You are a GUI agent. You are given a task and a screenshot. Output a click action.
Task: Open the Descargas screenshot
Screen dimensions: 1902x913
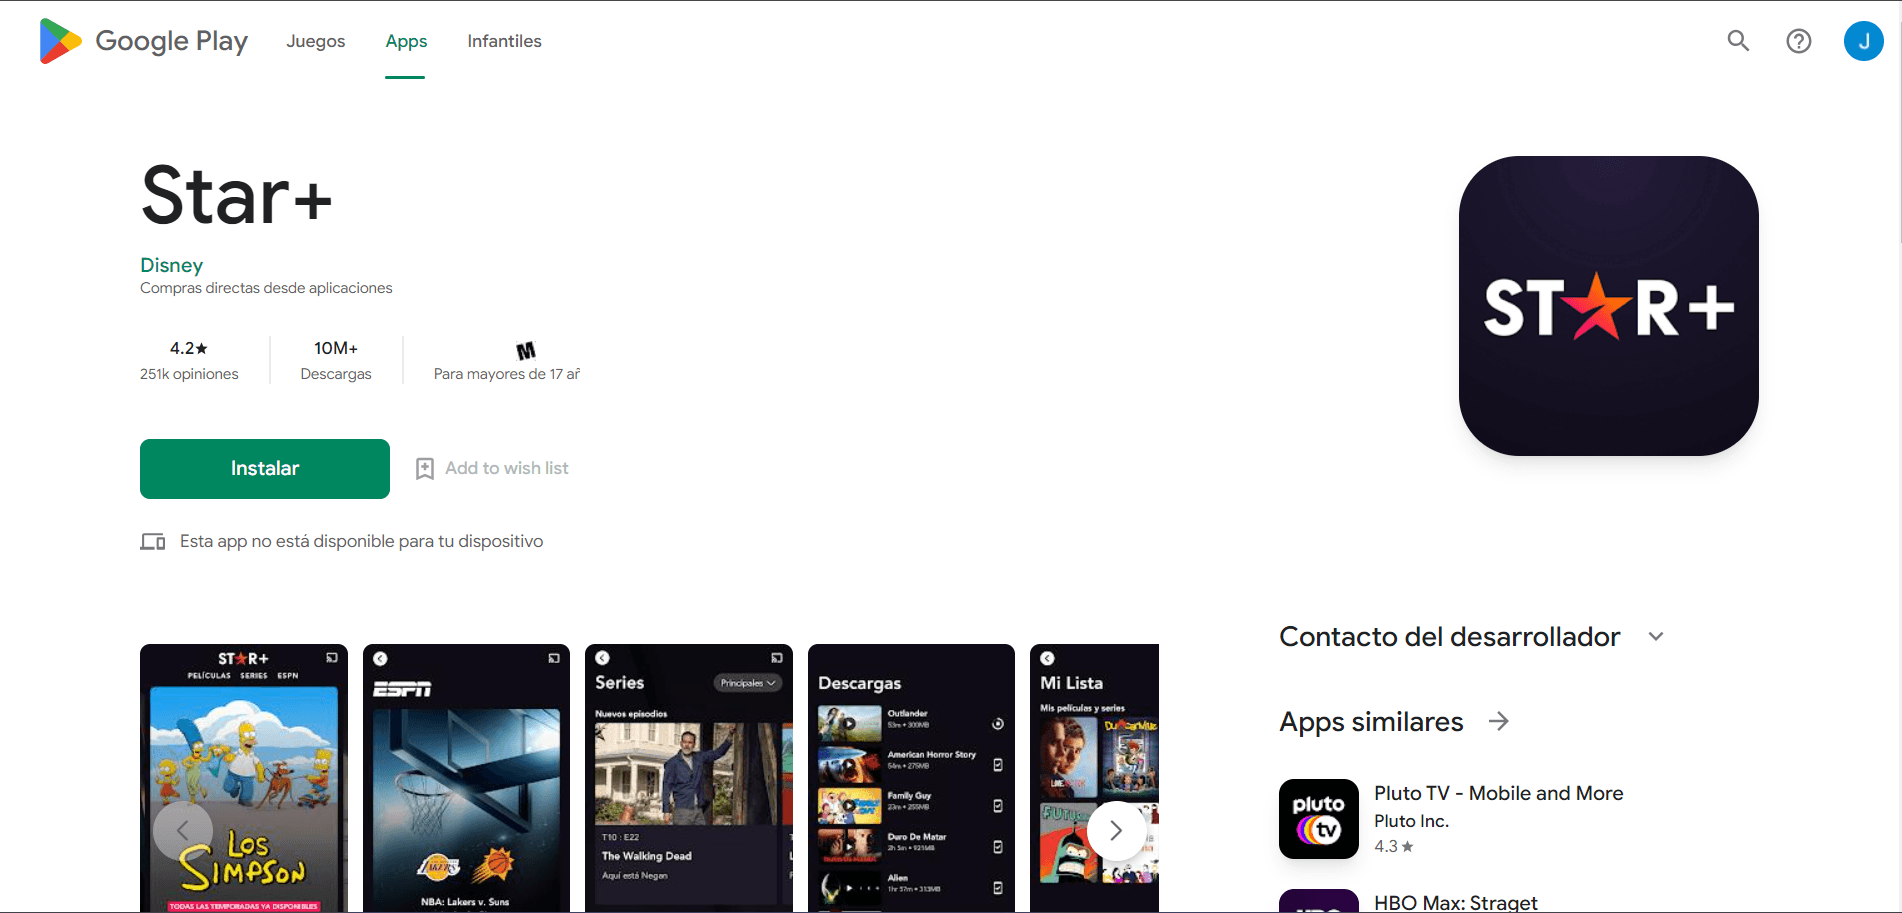coord(911,778)
